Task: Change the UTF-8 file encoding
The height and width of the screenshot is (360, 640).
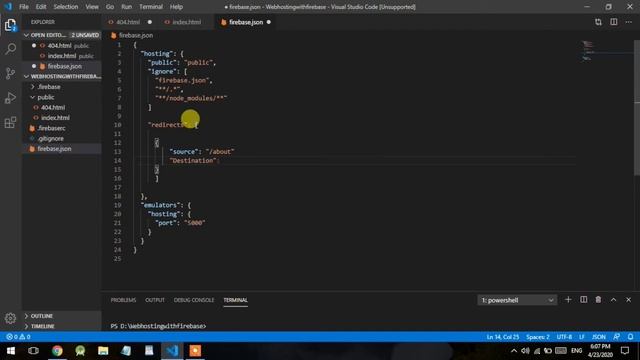Action: [x=564, y=337]
